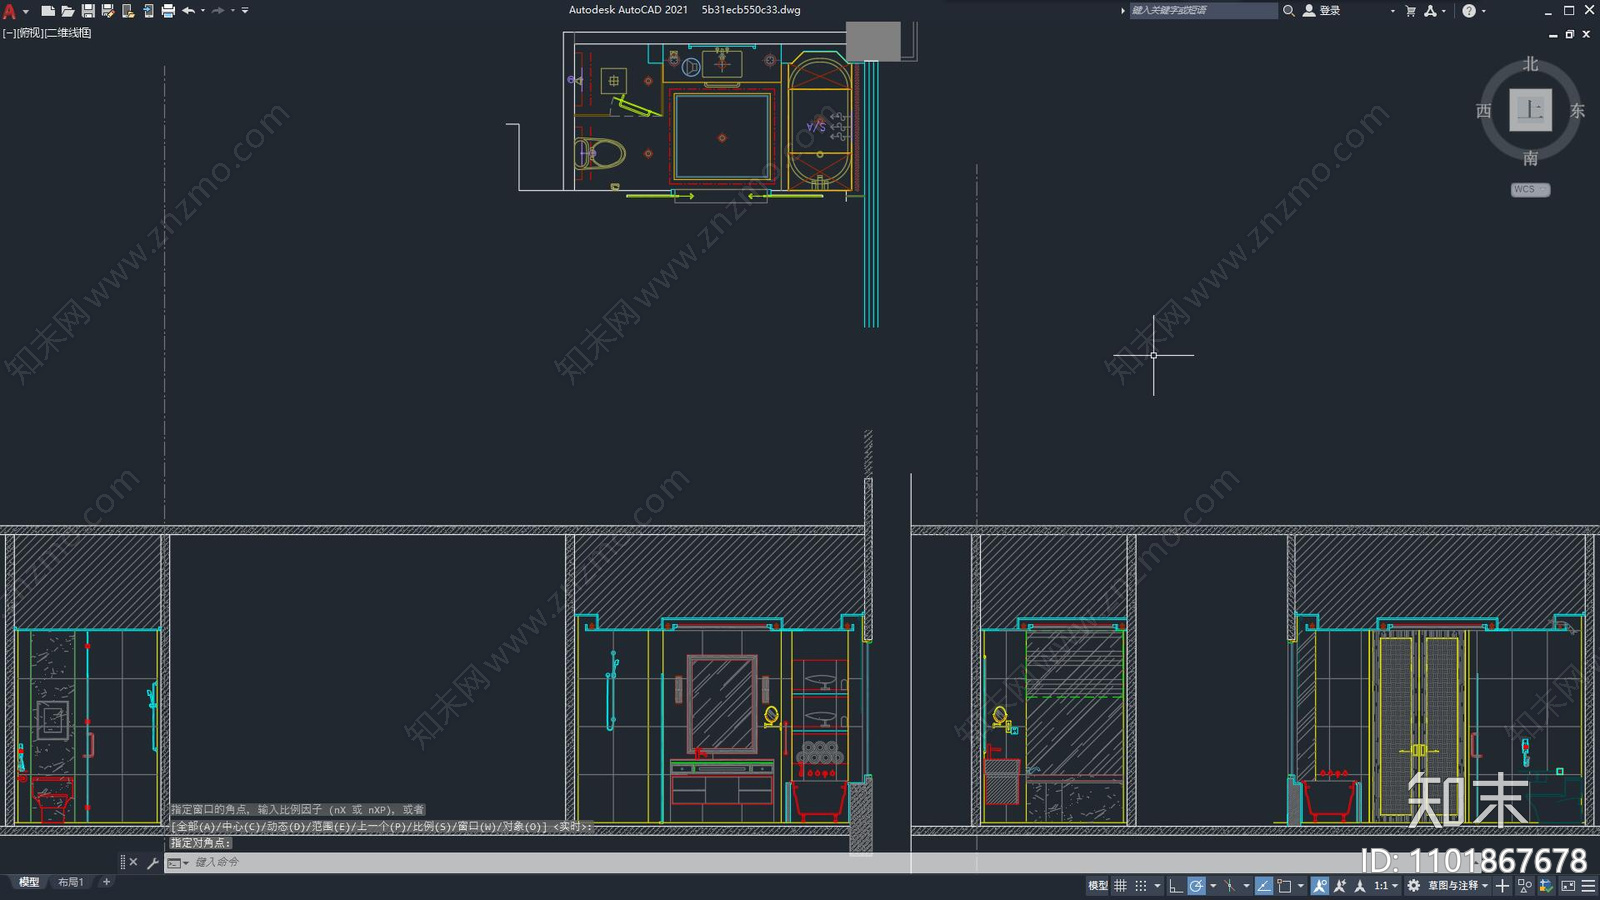Click the Clean Screen icon

coord(1568,886)
